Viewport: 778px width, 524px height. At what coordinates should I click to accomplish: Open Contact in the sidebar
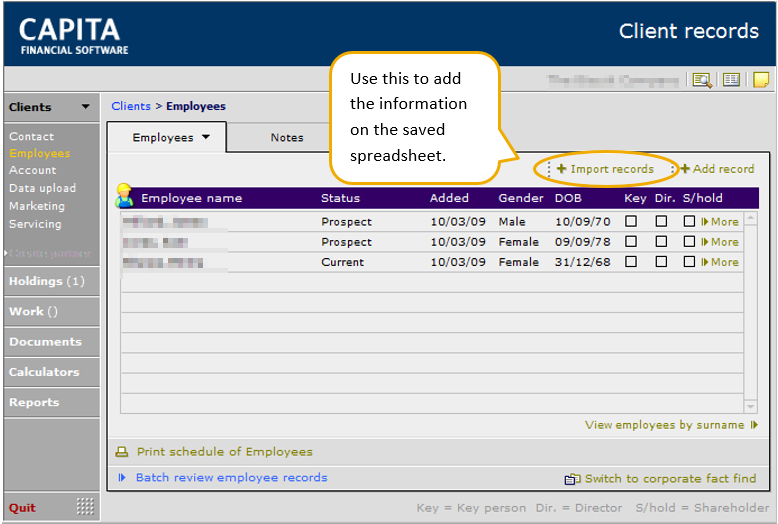click(31, 136)
